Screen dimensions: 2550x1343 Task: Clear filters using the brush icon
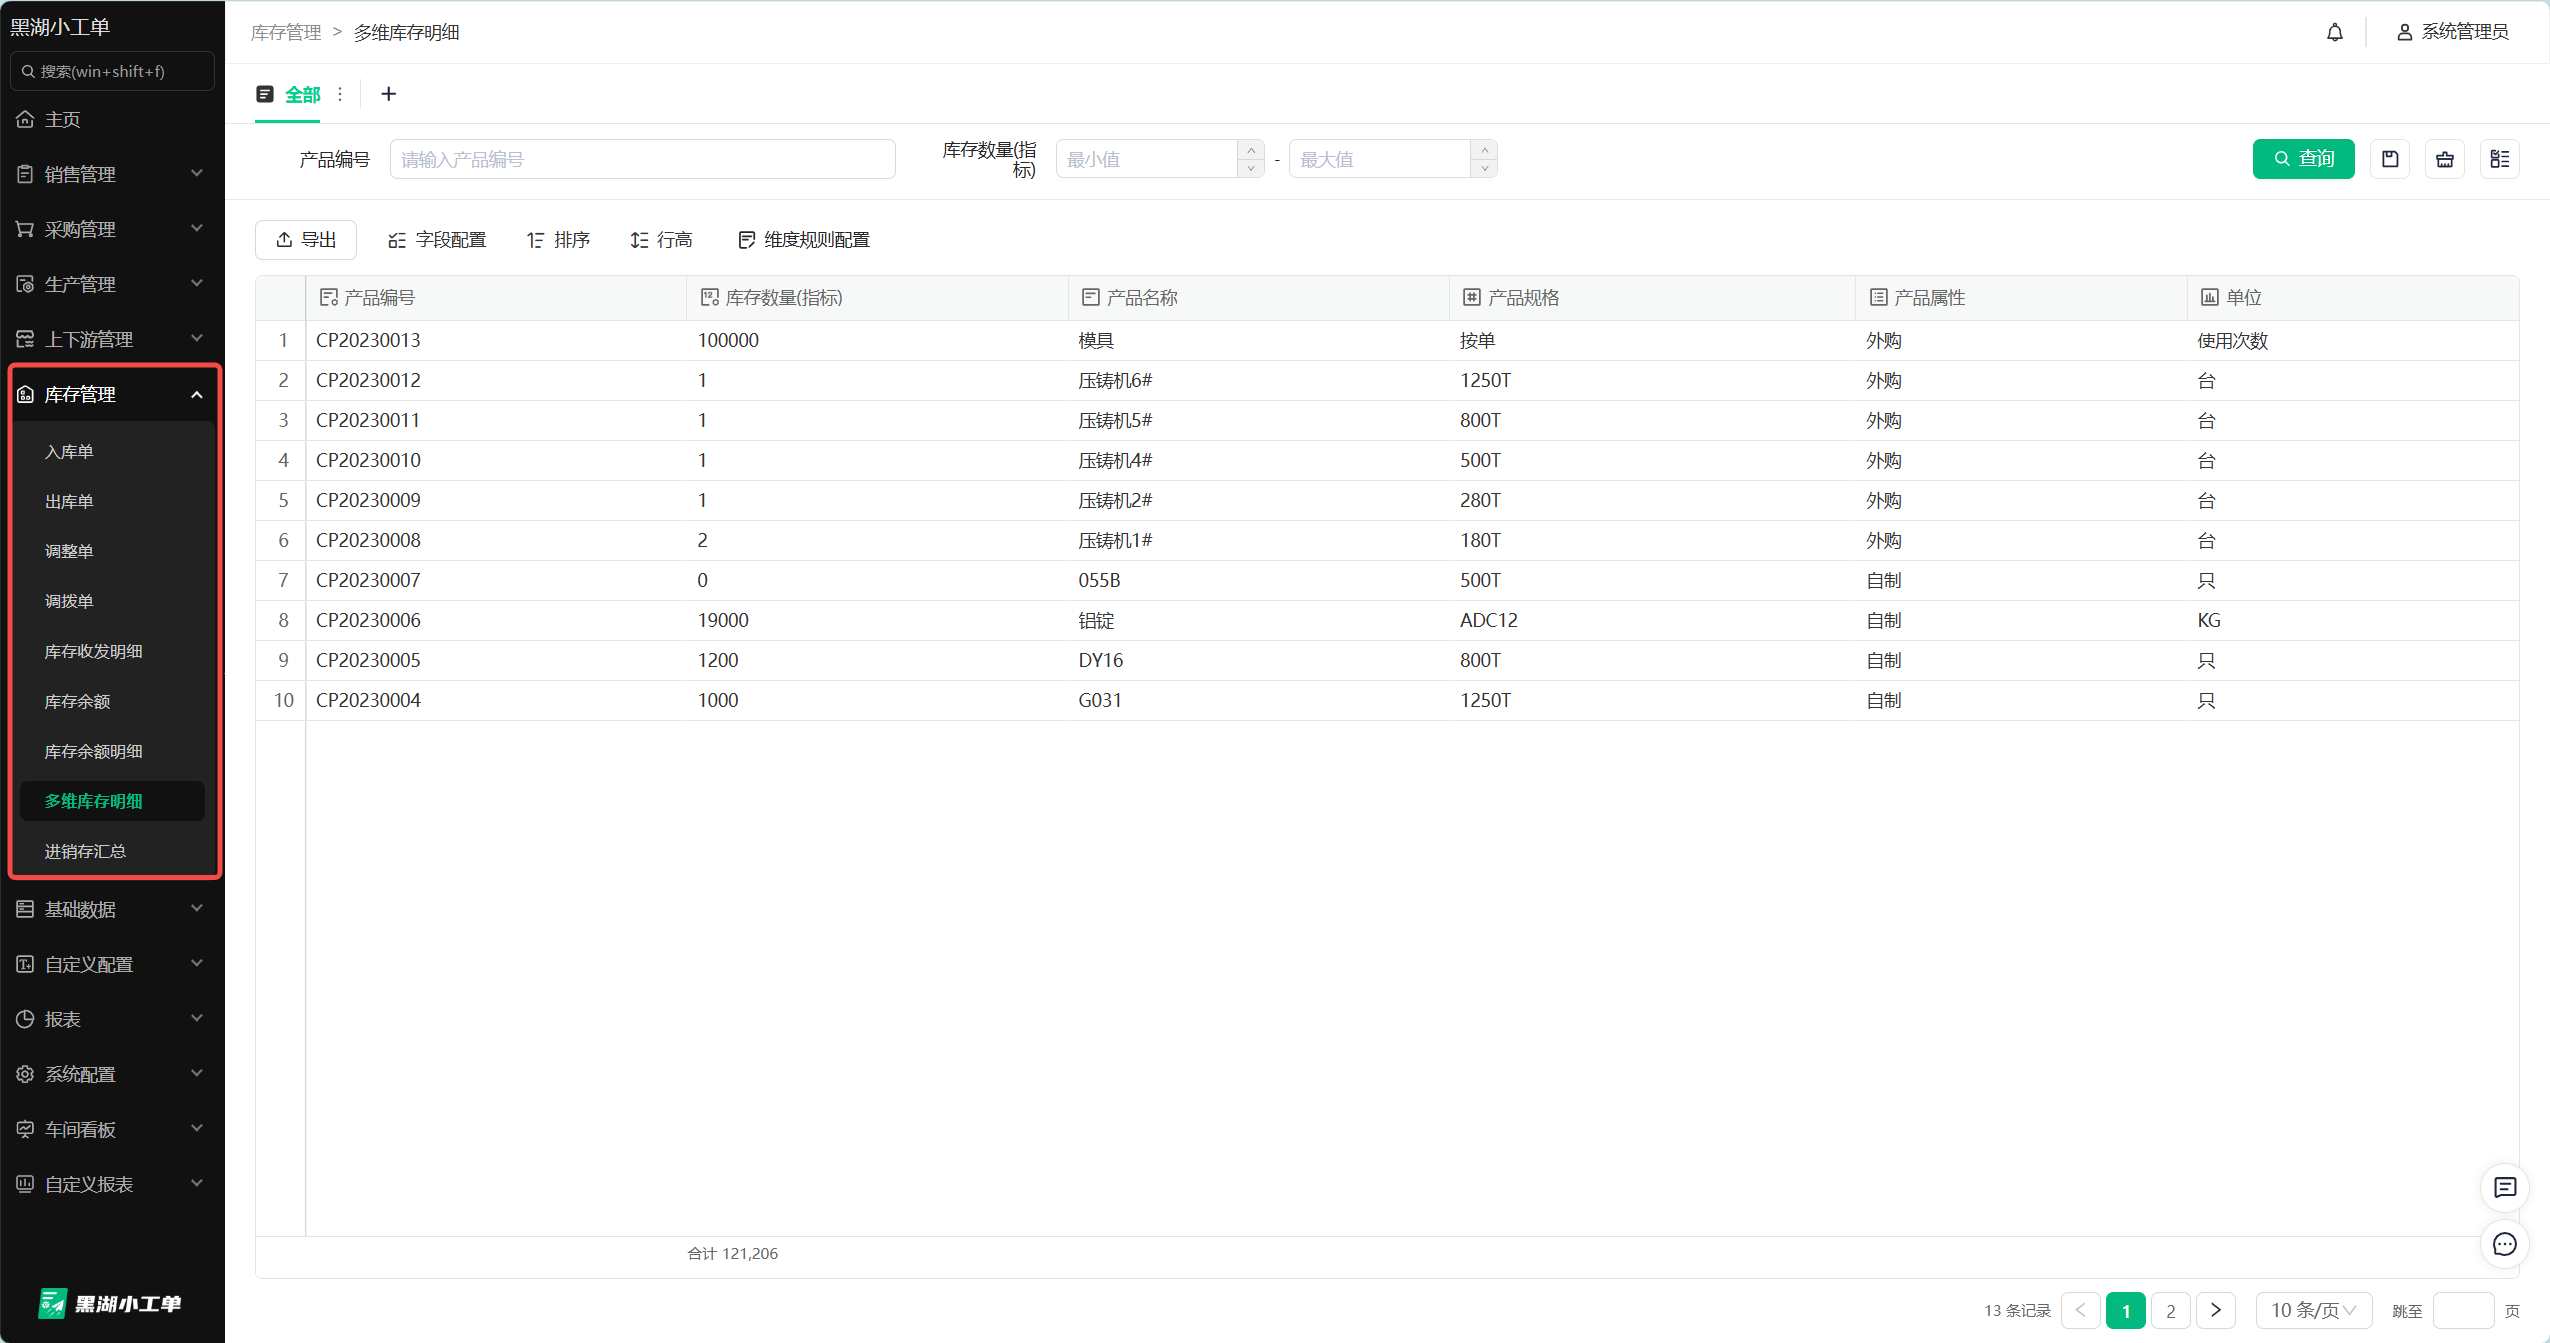[2445, 159]
